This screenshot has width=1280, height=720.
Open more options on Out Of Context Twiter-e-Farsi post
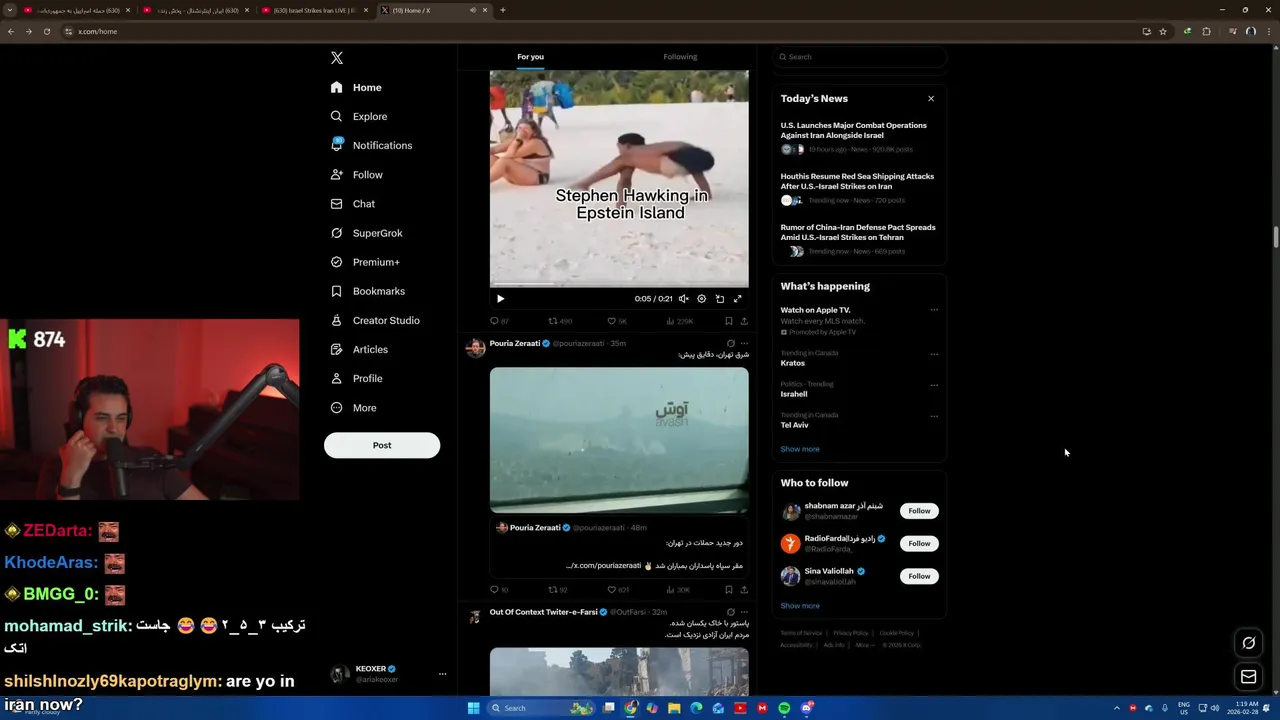(x=744, y=612)
